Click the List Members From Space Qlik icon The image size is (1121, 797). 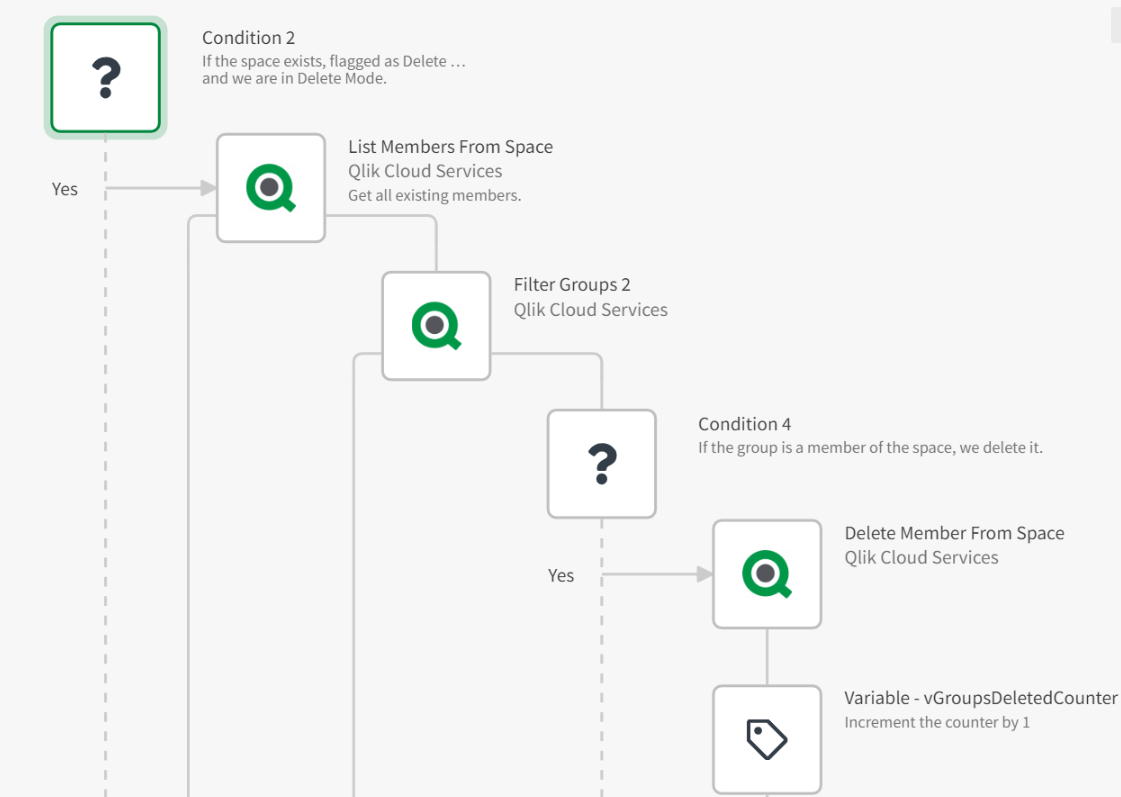(271, 188)
